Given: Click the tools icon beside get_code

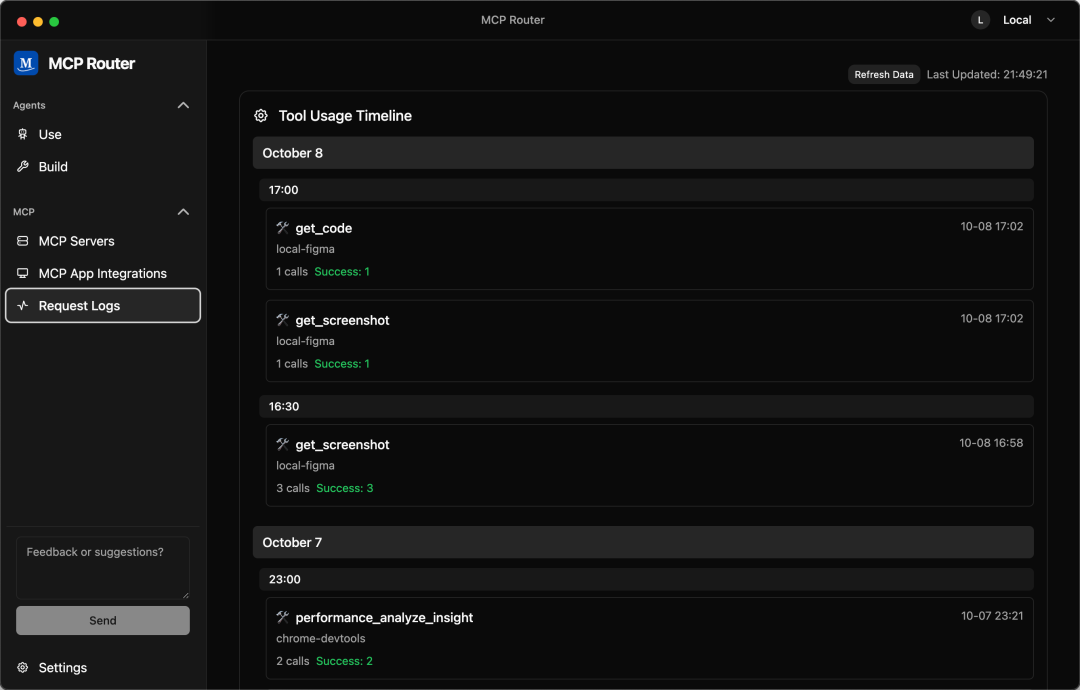Looking at the screenshot, I should click(282, 228).
